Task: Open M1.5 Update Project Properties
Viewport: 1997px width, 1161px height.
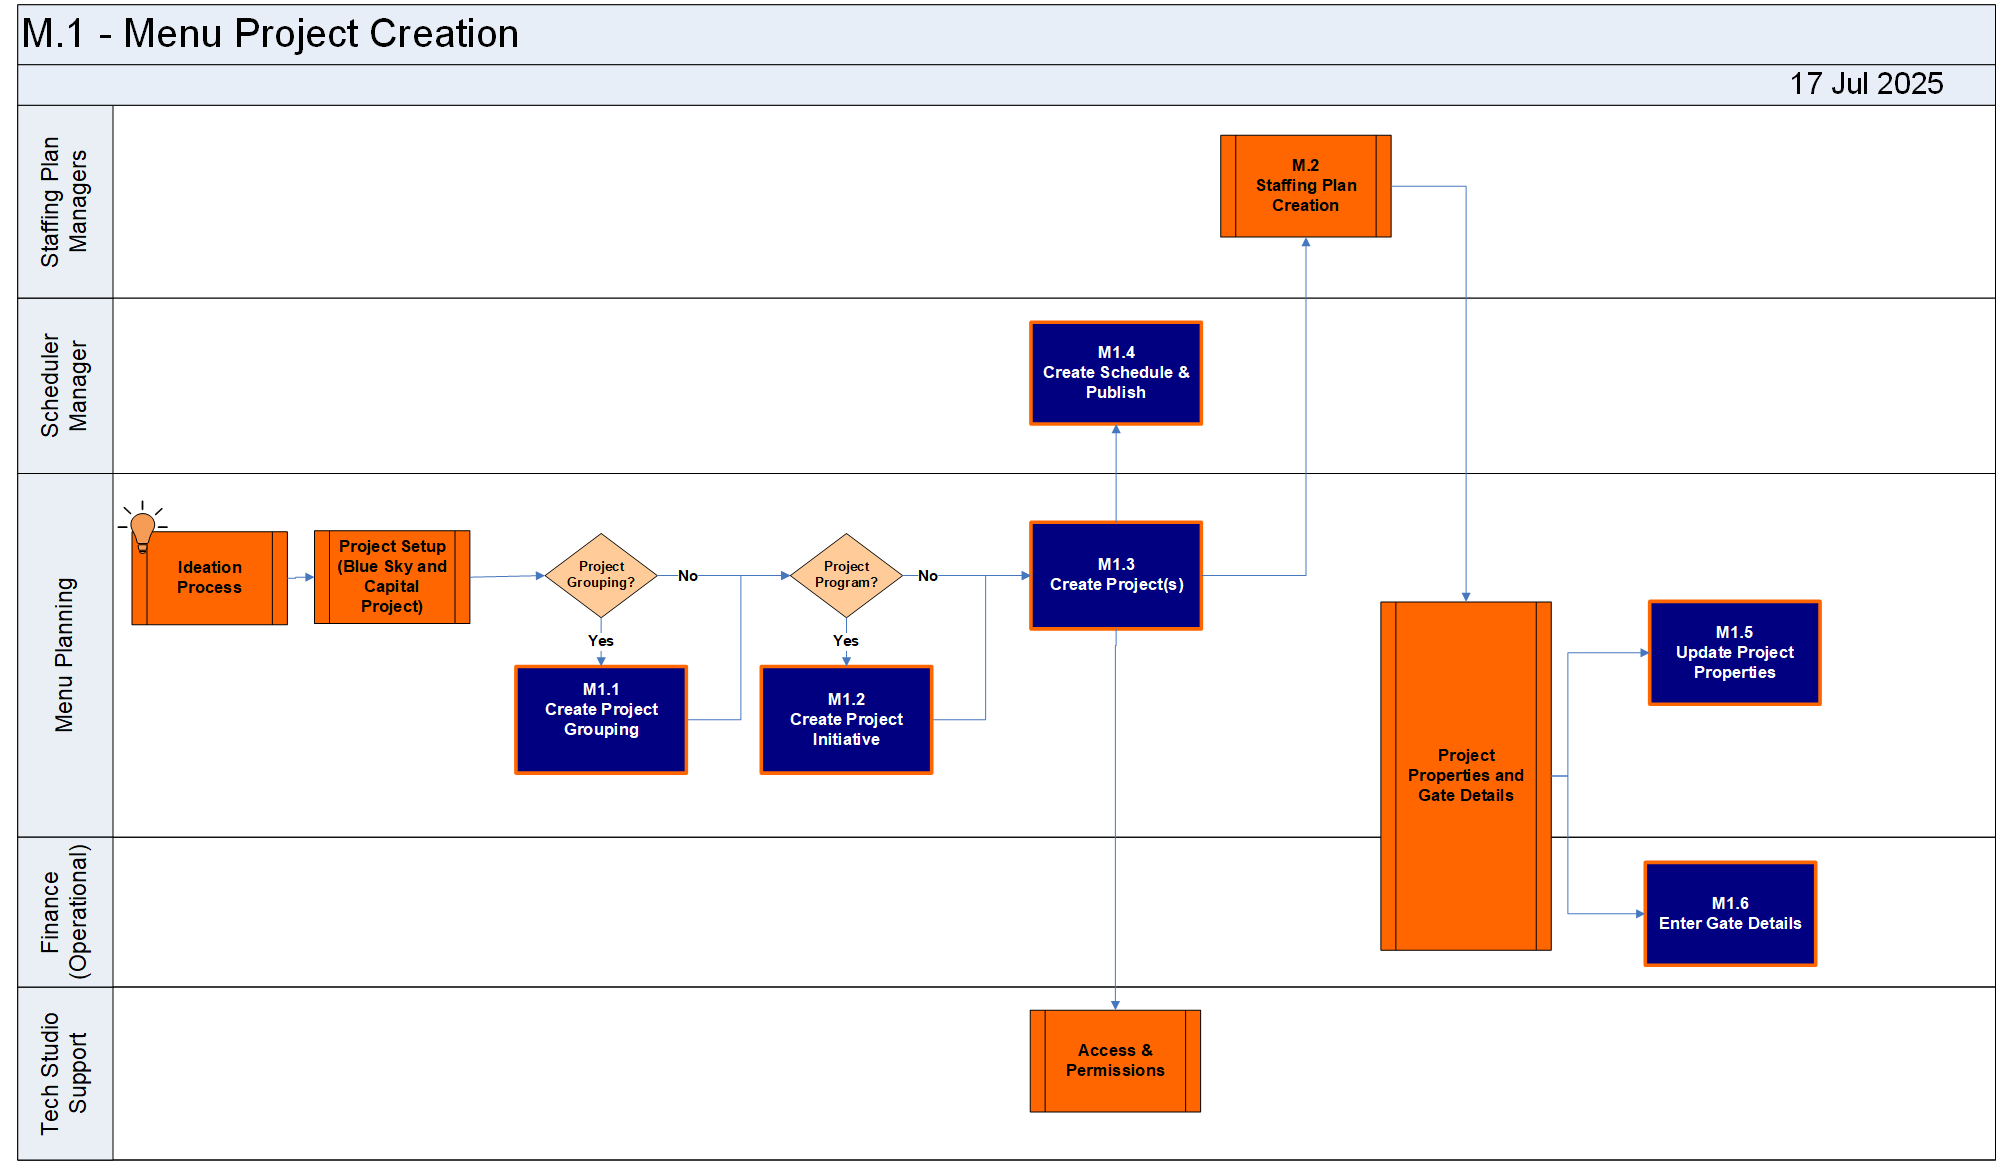Action: (1734, 653)
